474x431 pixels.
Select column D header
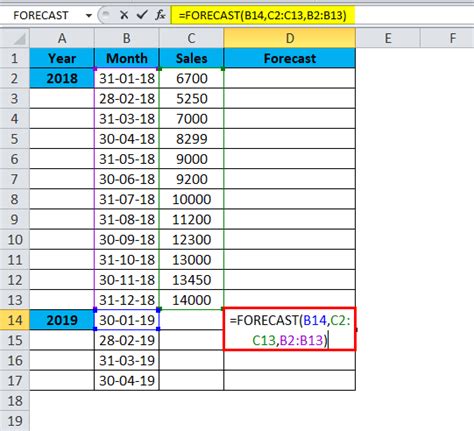pyautogui.click(x=290, y=38)
